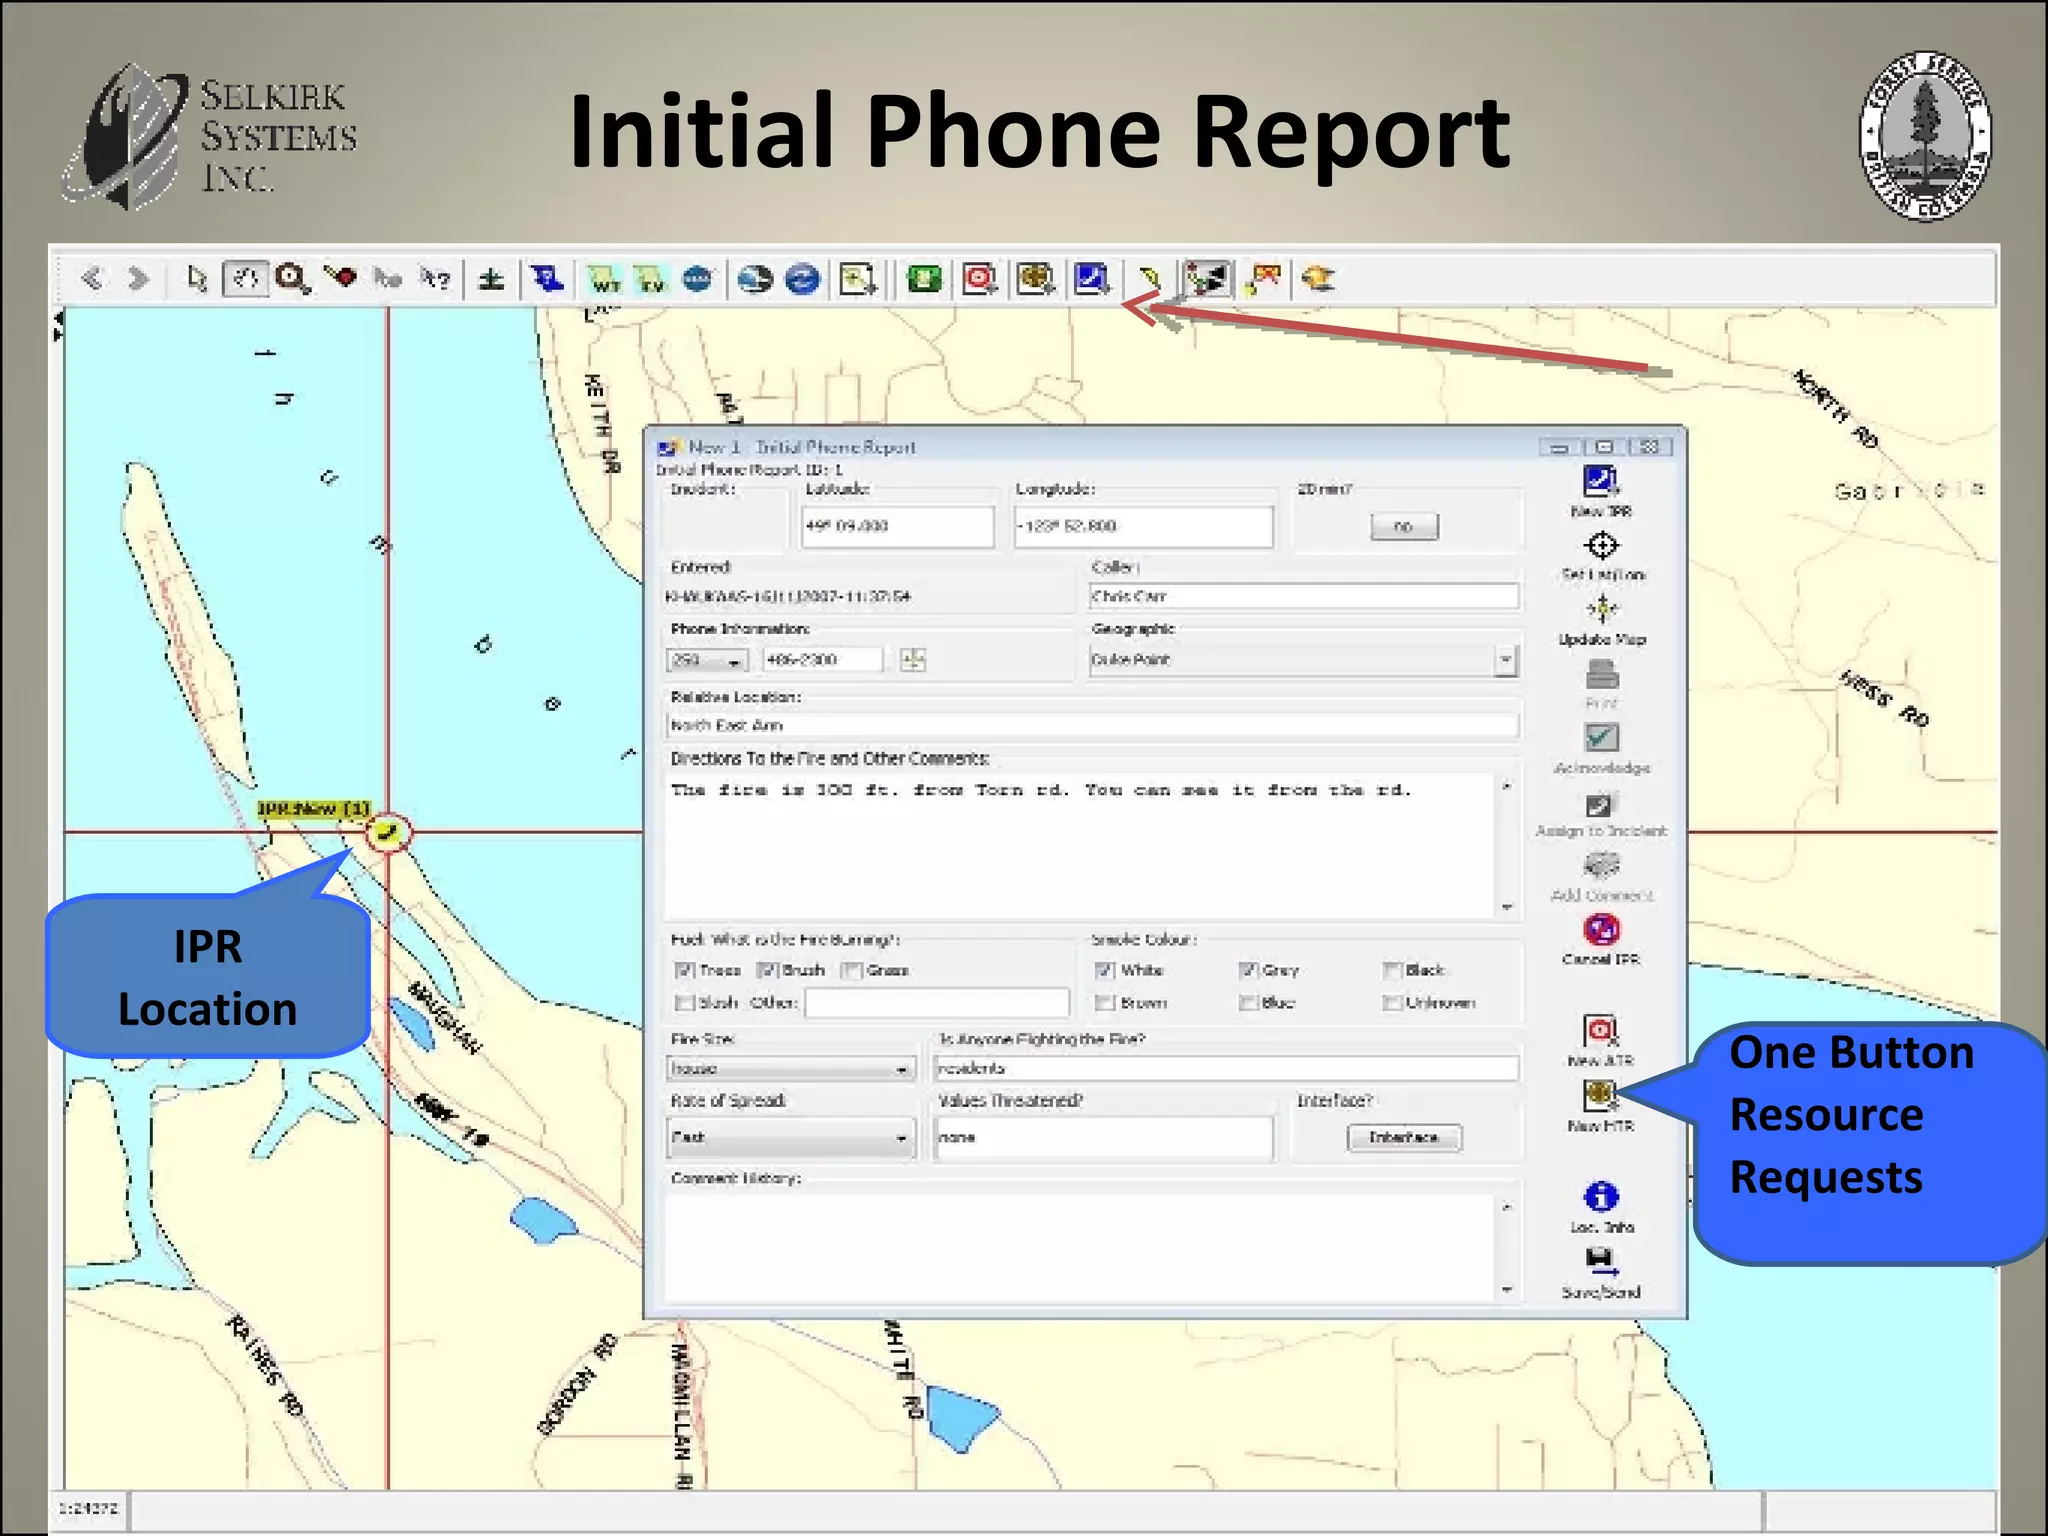Click the pointer with question mark tool
The width and height of the screenshot is (2048, 1536).
coord(435,278)
